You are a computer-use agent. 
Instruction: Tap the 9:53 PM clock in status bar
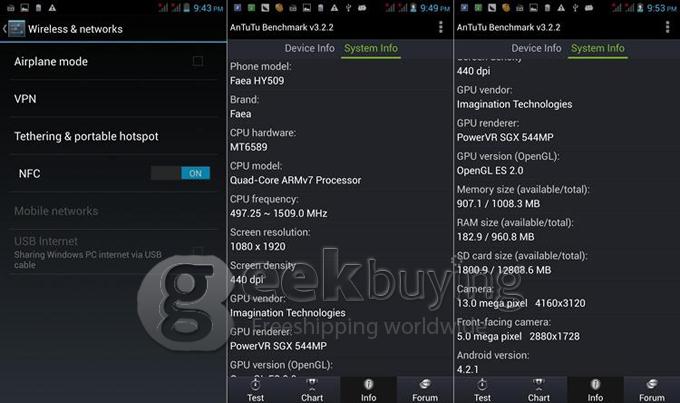662,8
